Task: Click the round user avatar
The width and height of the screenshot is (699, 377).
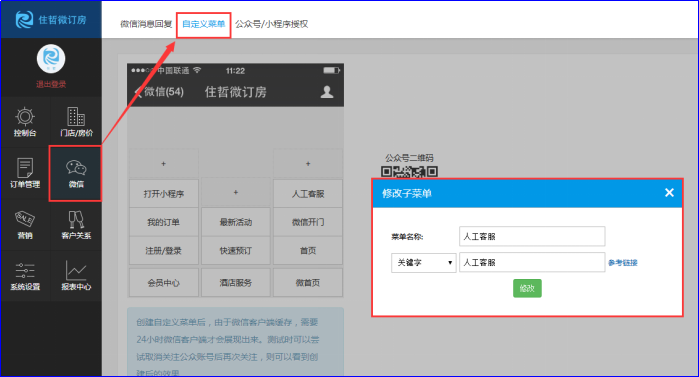Action: click(x=51, y=58)
